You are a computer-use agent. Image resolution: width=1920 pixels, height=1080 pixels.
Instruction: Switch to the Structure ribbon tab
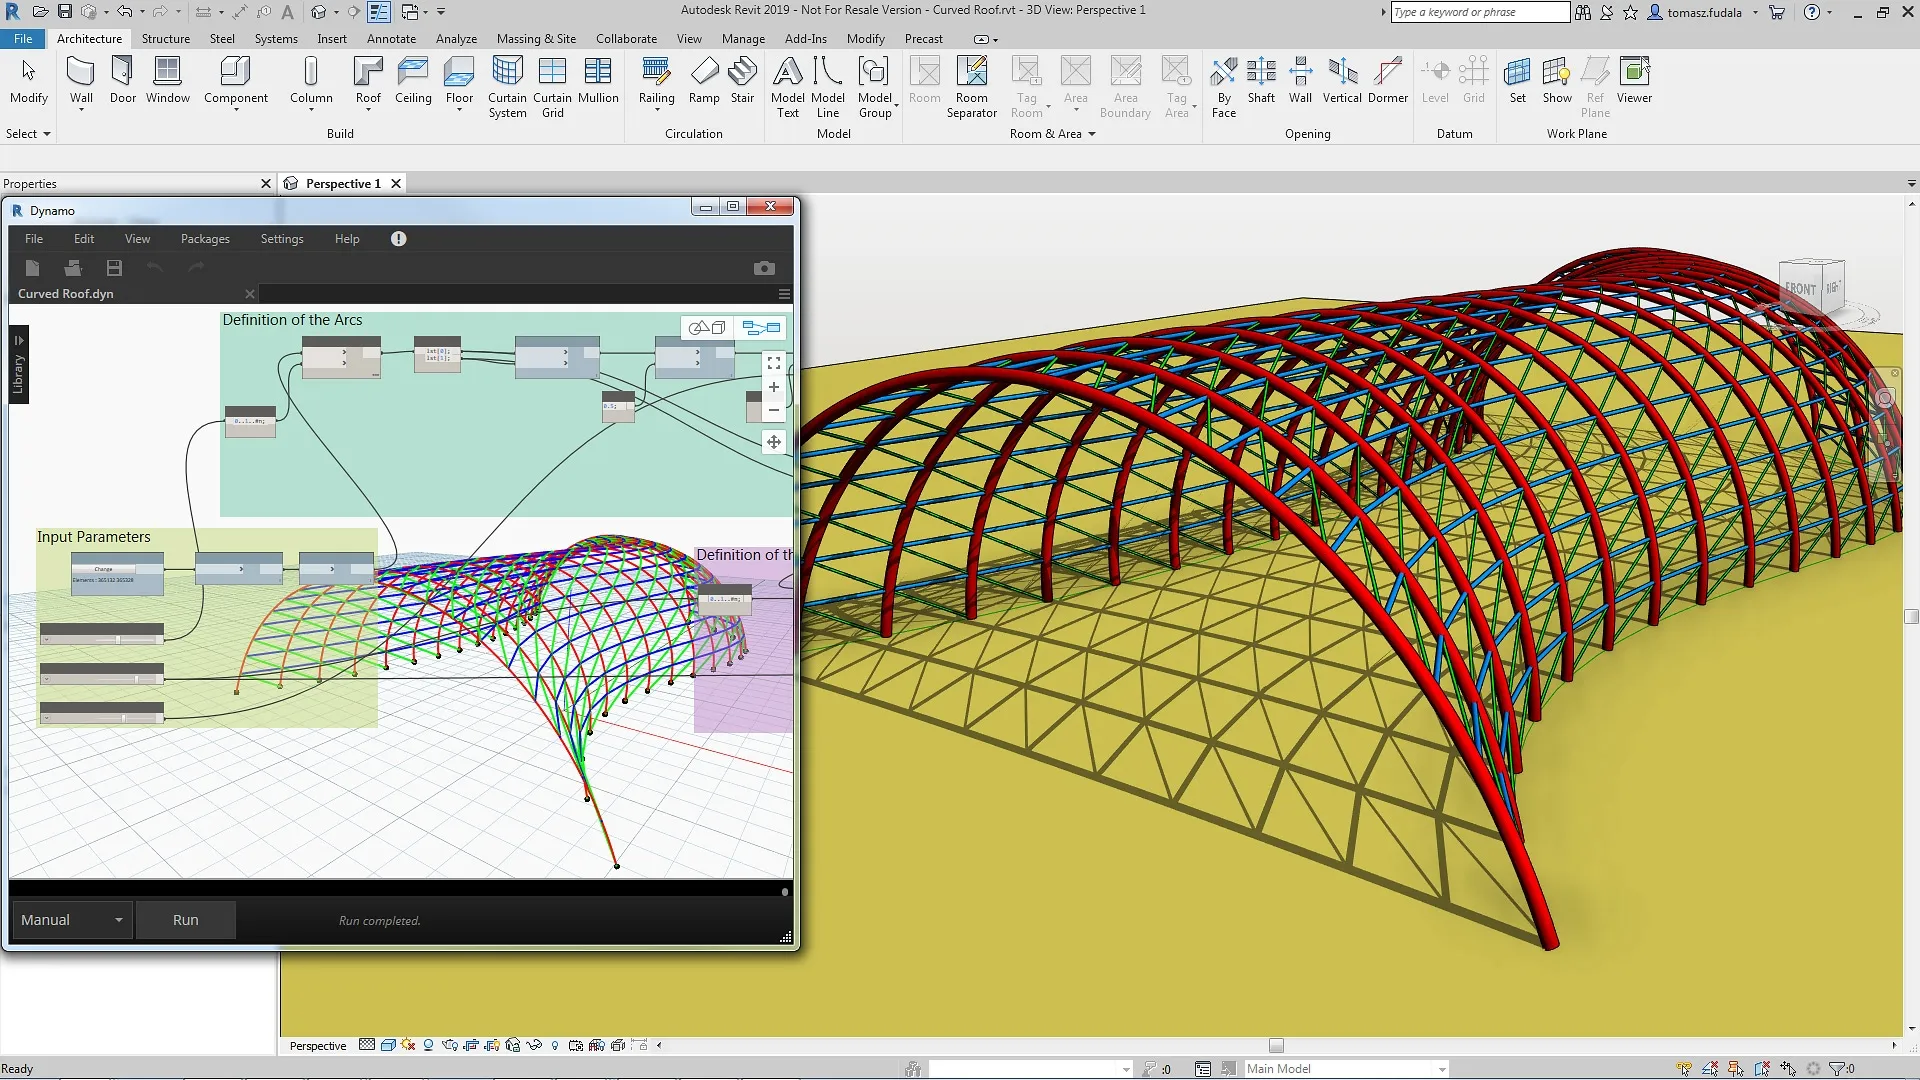(x=165, y=38)
